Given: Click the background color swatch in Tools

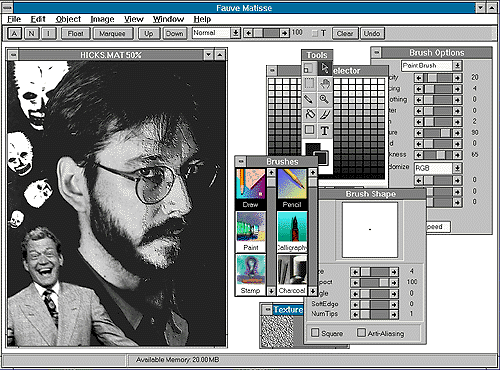Looking at the screenshot, I should click(323, 159).
